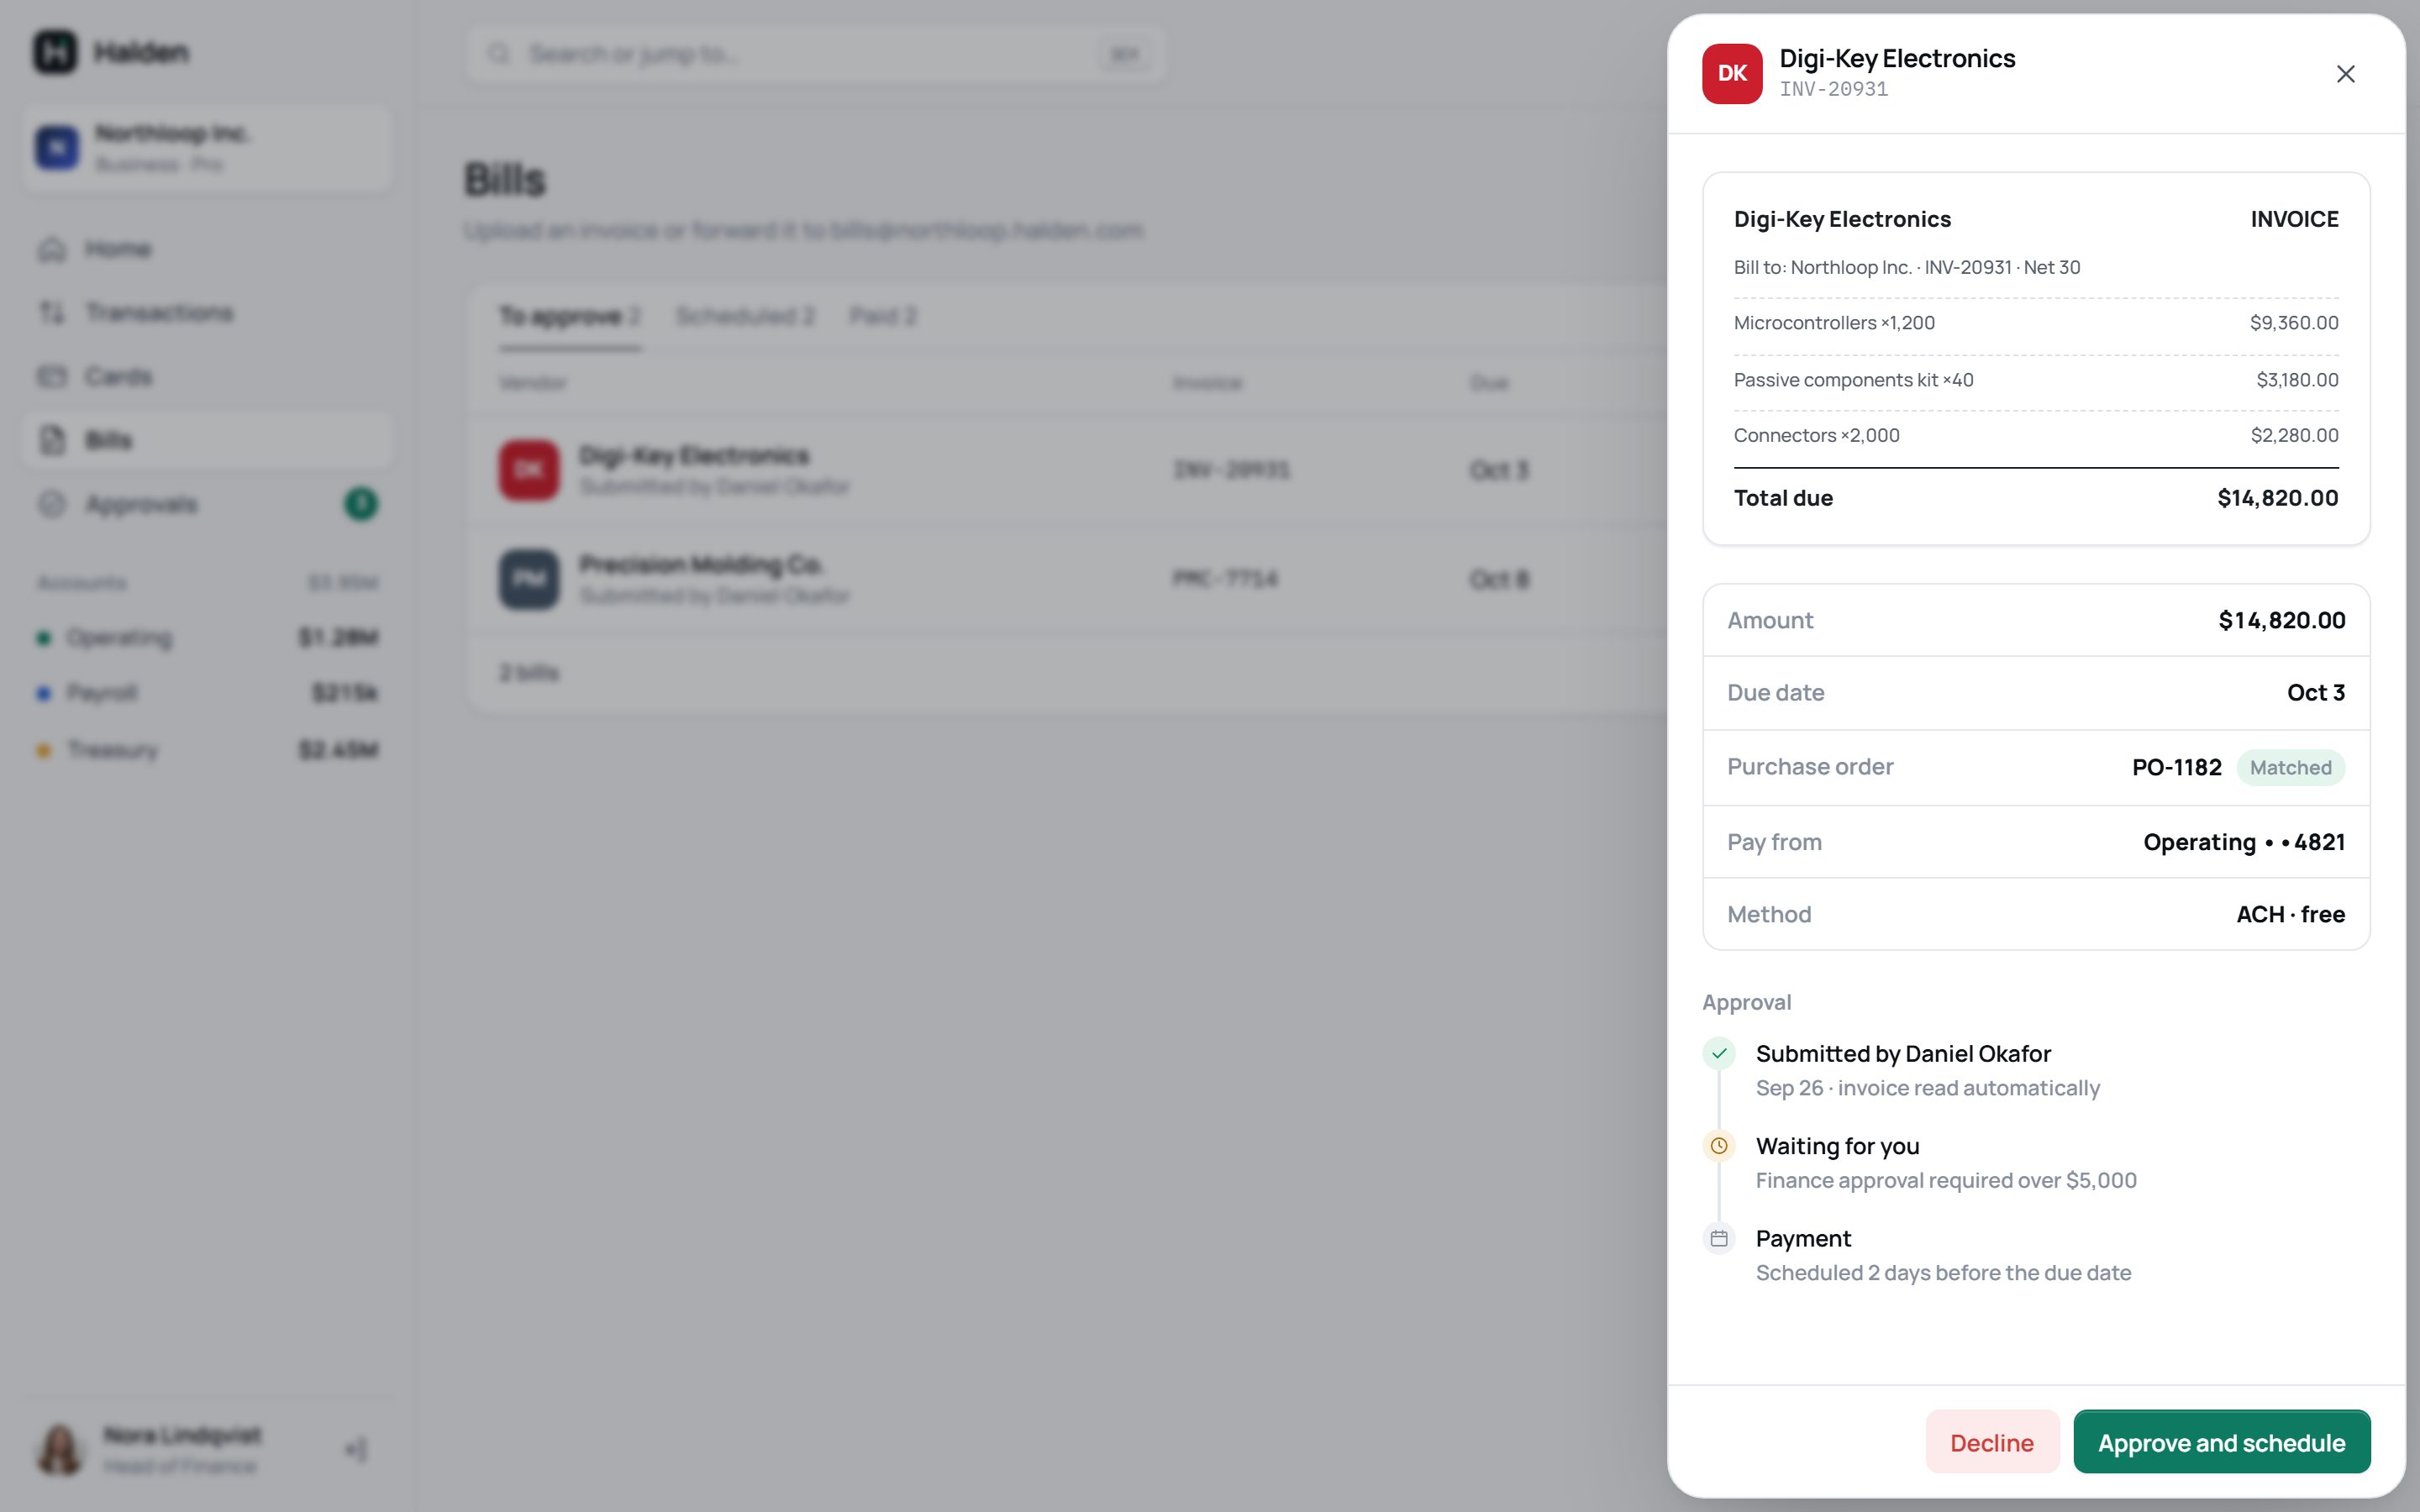
Task: Open Transactions in the sidebar
Action: [207, 313]
